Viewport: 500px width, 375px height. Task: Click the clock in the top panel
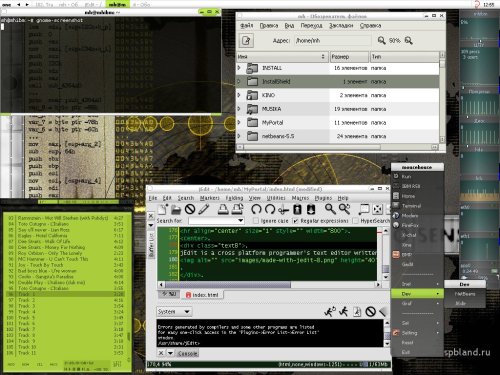488,5
